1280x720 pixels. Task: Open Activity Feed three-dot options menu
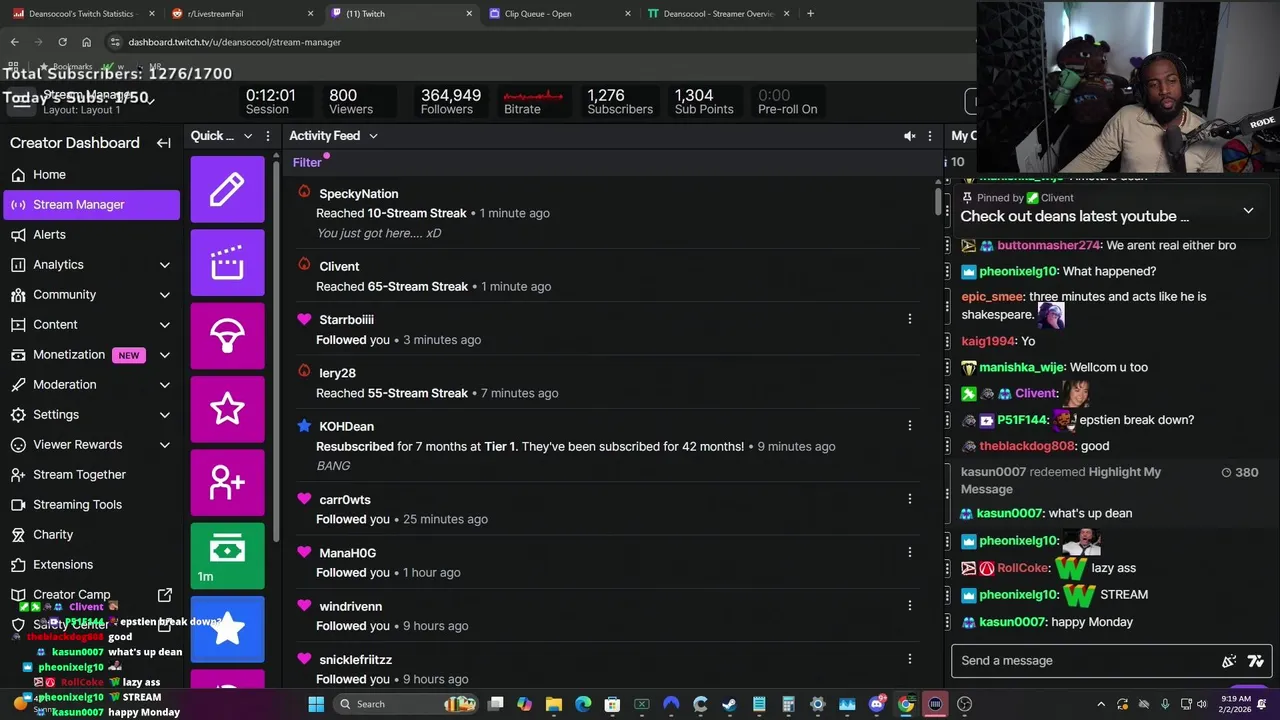click(930, 136)
